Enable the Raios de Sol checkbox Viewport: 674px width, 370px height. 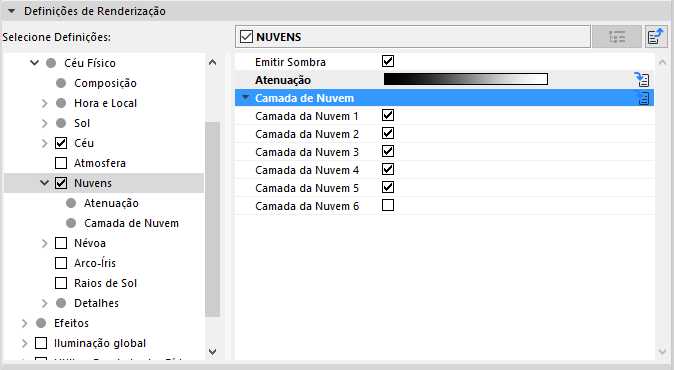click(x=61, y=283)
